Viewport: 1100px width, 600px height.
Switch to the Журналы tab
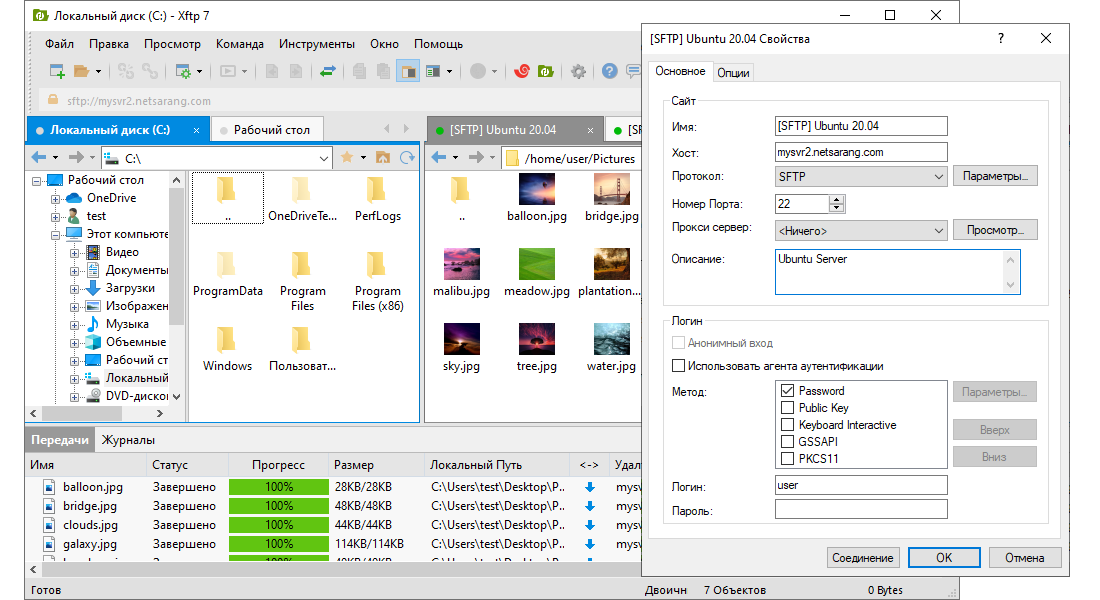point(128,440)
